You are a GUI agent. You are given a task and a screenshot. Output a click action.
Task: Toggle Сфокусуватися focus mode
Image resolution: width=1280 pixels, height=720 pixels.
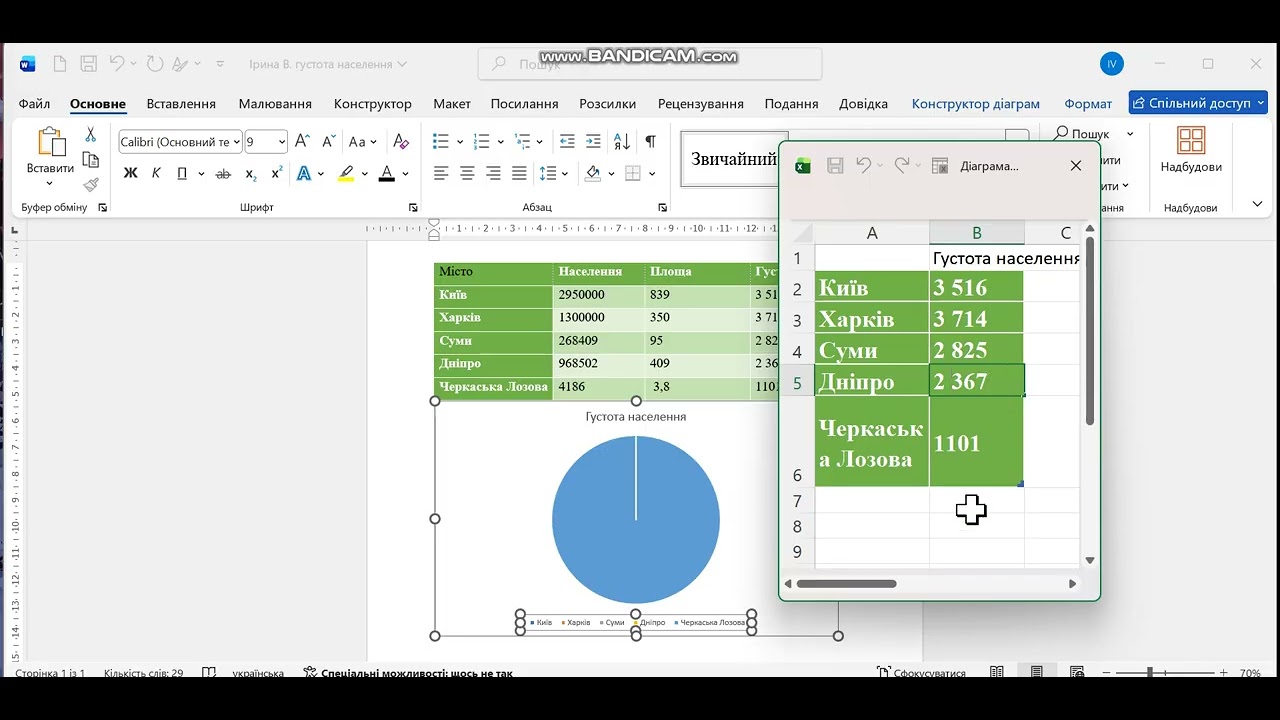pos(921,673)
